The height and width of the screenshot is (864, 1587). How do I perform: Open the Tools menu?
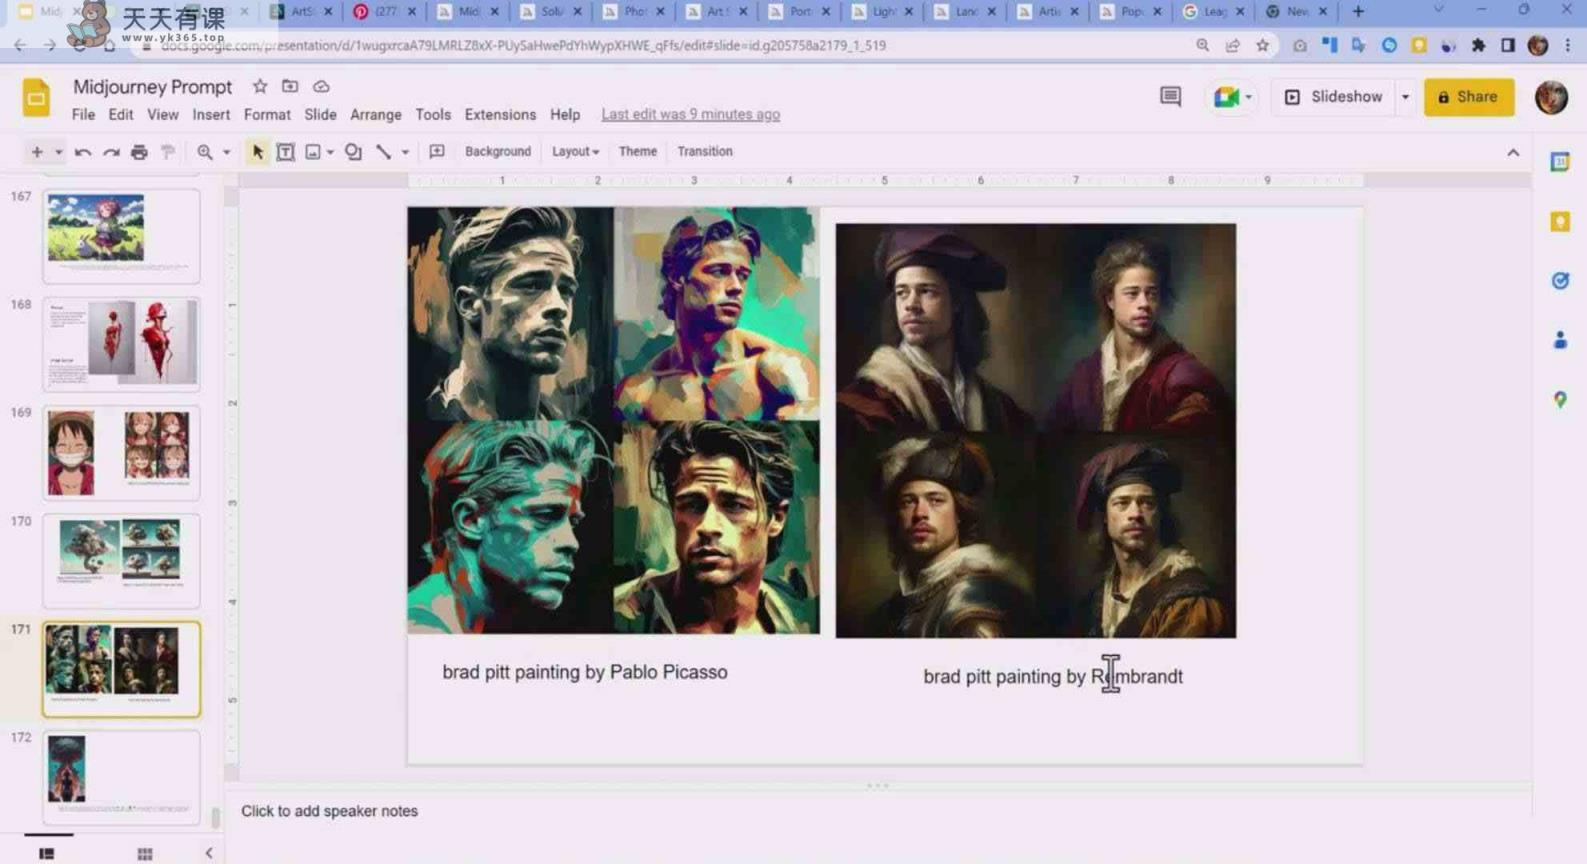(433, 115)
